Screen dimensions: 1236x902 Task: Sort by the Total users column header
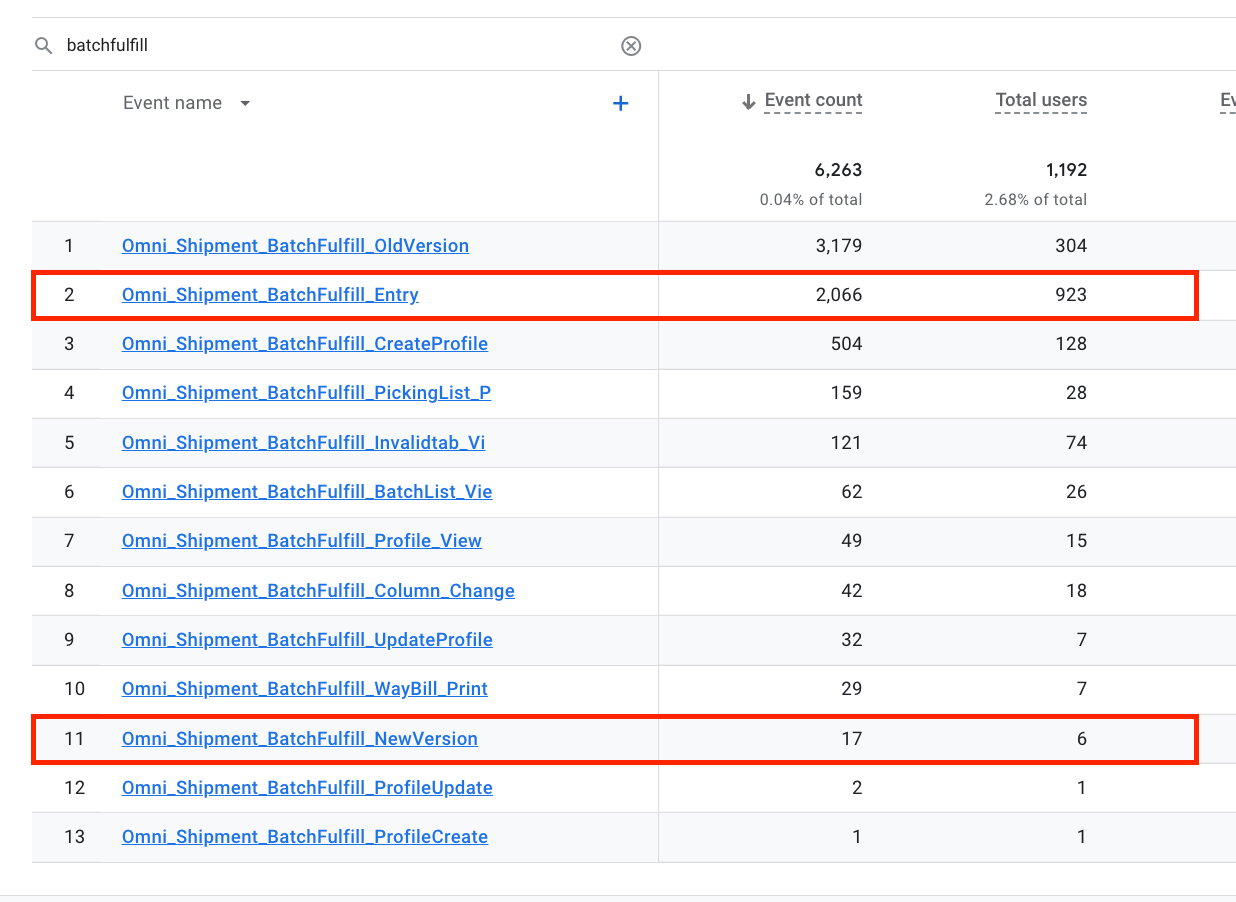(x=1041, y=100)
